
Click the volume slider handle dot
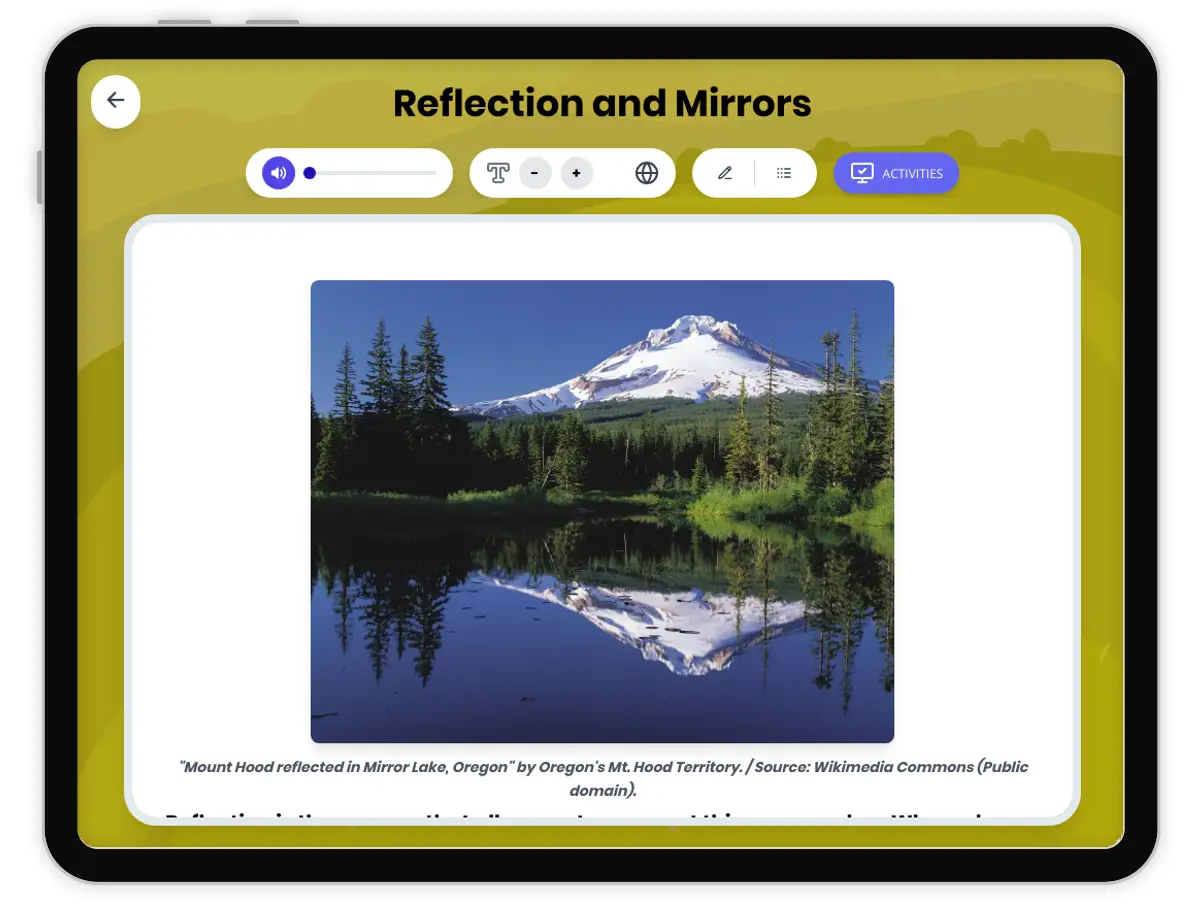tap(310, 173)
